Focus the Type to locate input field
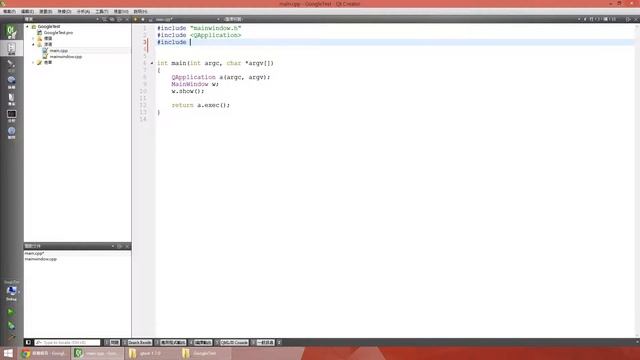Image resolution: width=640 pixels, height=360 pixels. [67, 342]
